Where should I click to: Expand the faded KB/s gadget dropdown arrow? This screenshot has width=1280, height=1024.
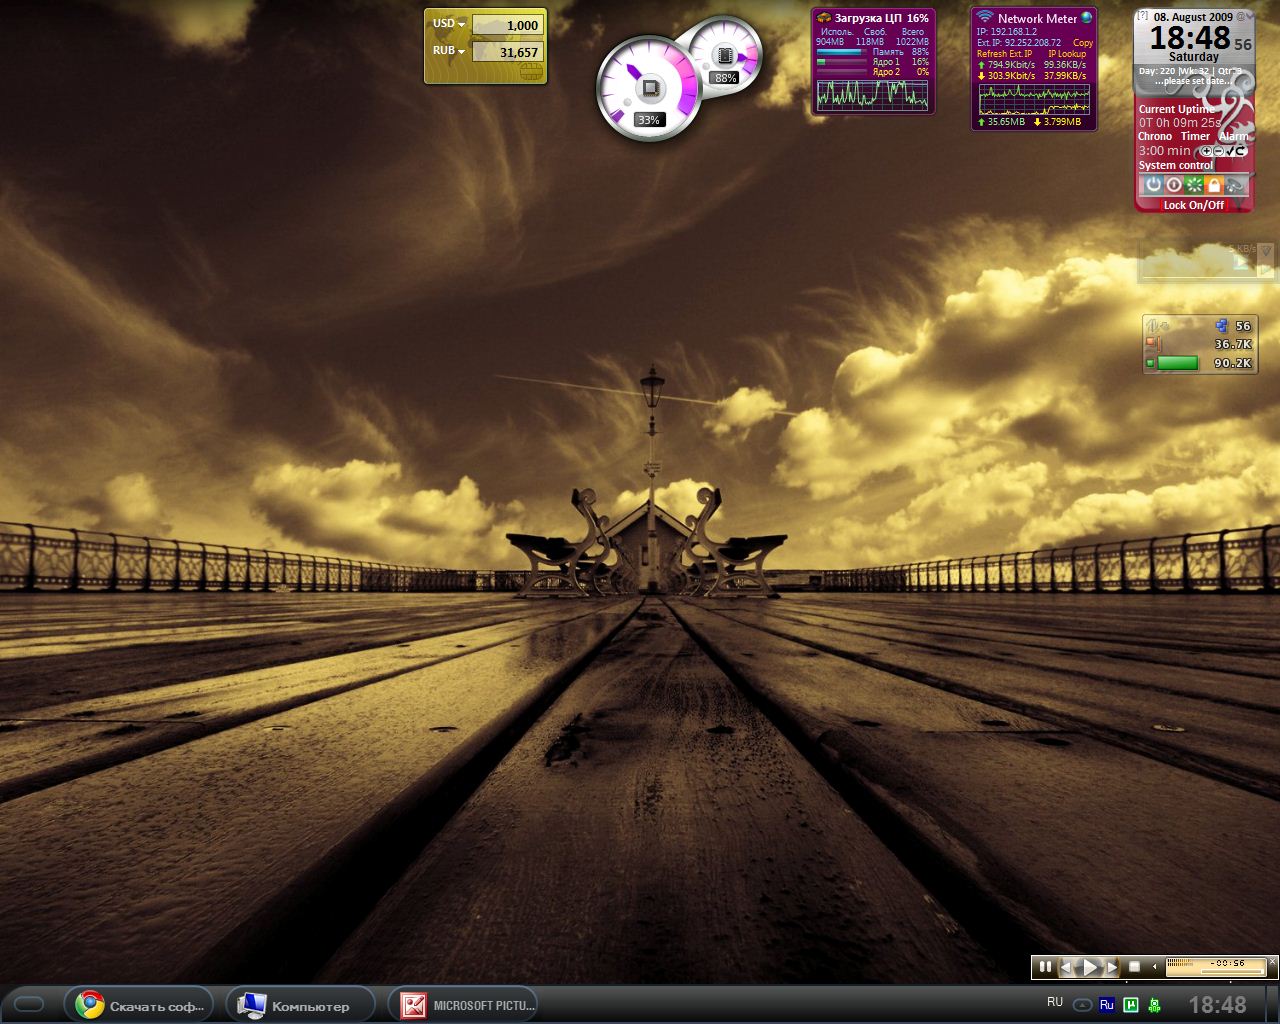tap(1265, 250)
